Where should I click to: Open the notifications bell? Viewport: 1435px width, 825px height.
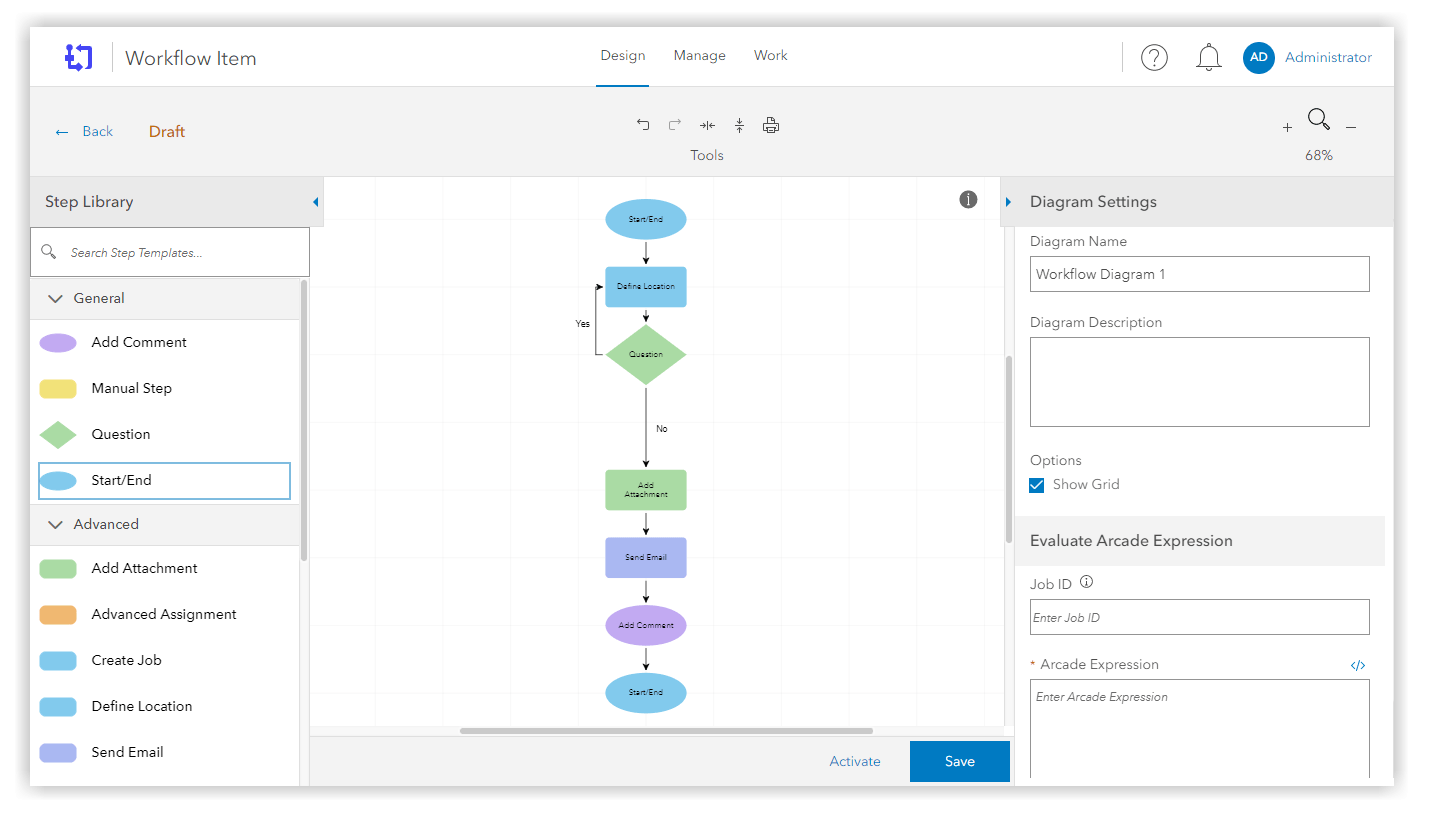coord(1209,58)
